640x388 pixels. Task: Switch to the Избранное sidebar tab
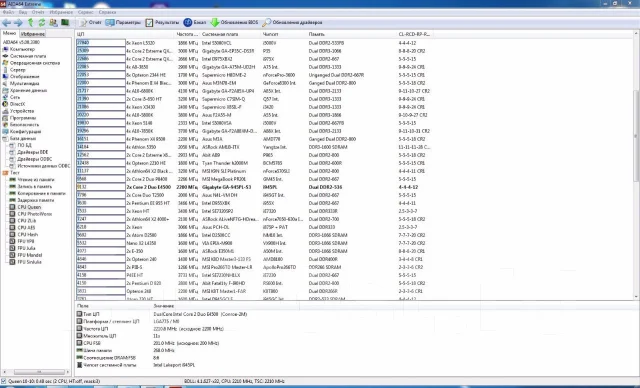[x=33, y=34]
